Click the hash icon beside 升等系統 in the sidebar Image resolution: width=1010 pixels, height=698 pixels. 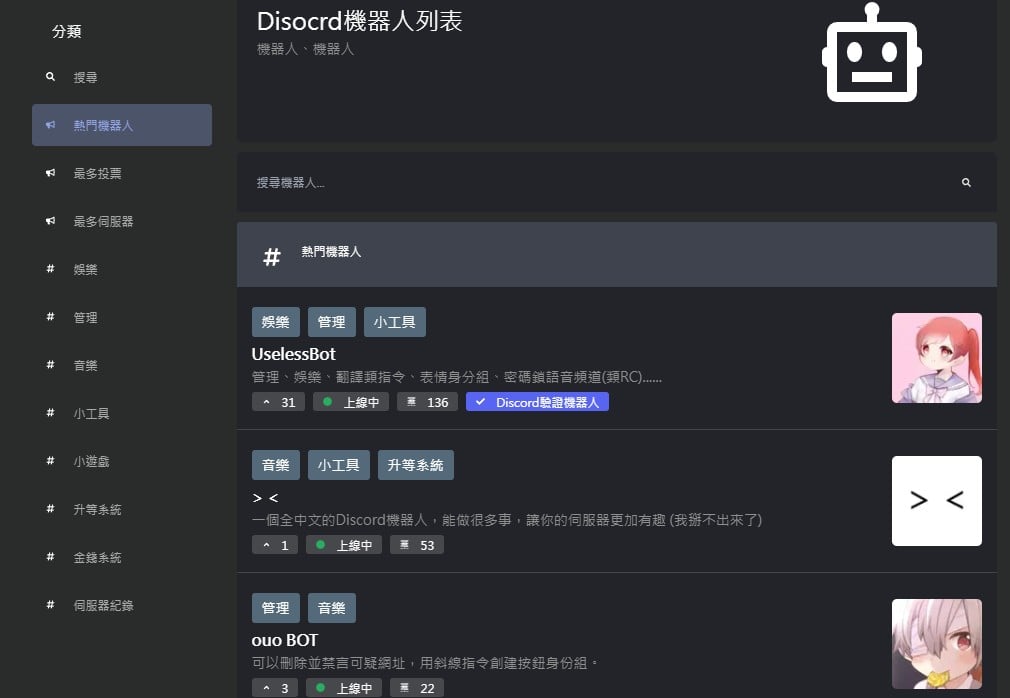tap(50, 508)
